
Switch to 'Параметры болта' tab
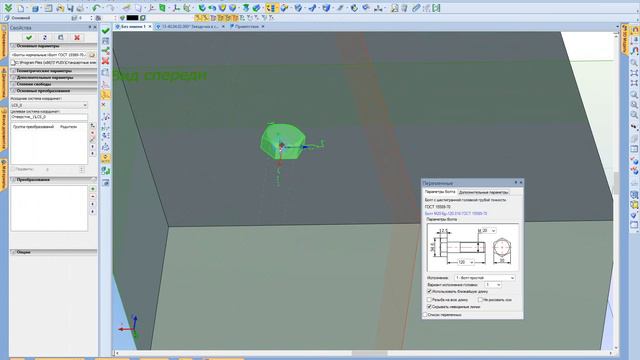pyautogui.click(x=440, y=191)
